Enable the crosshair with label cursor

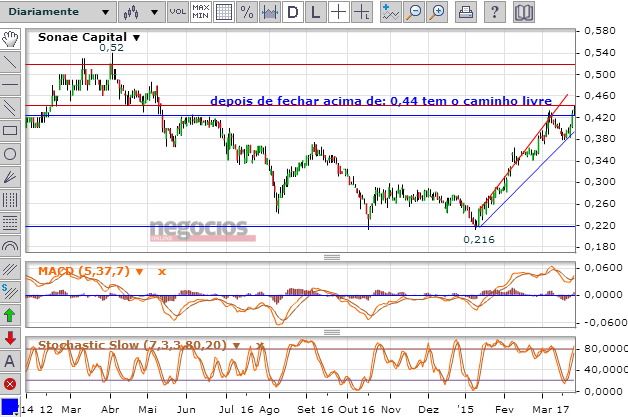coord(362,12)
